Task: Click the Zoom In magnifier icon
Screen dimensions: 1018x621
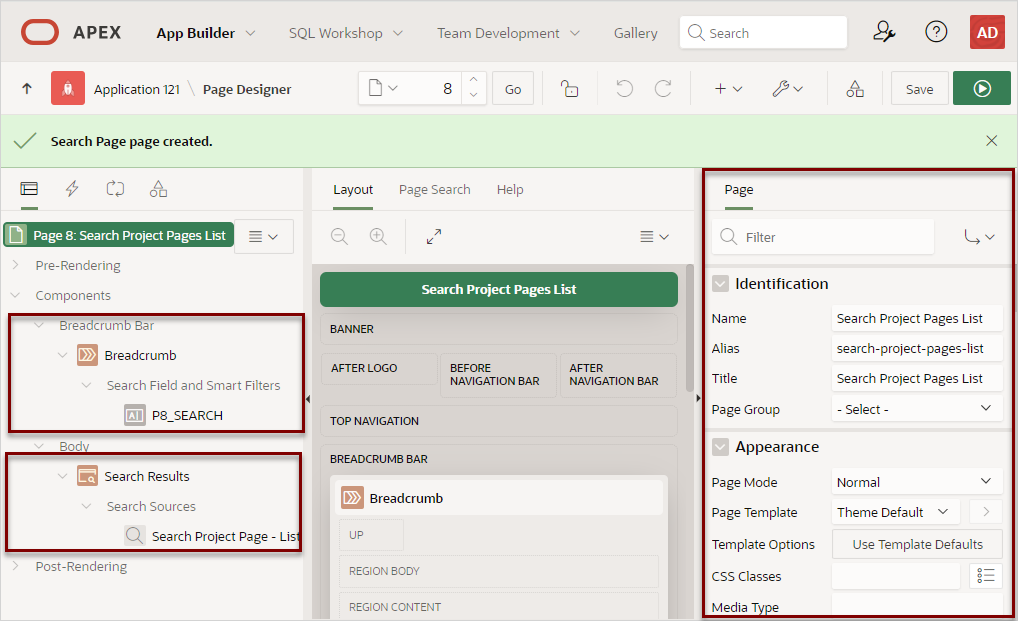Action: 378,236
